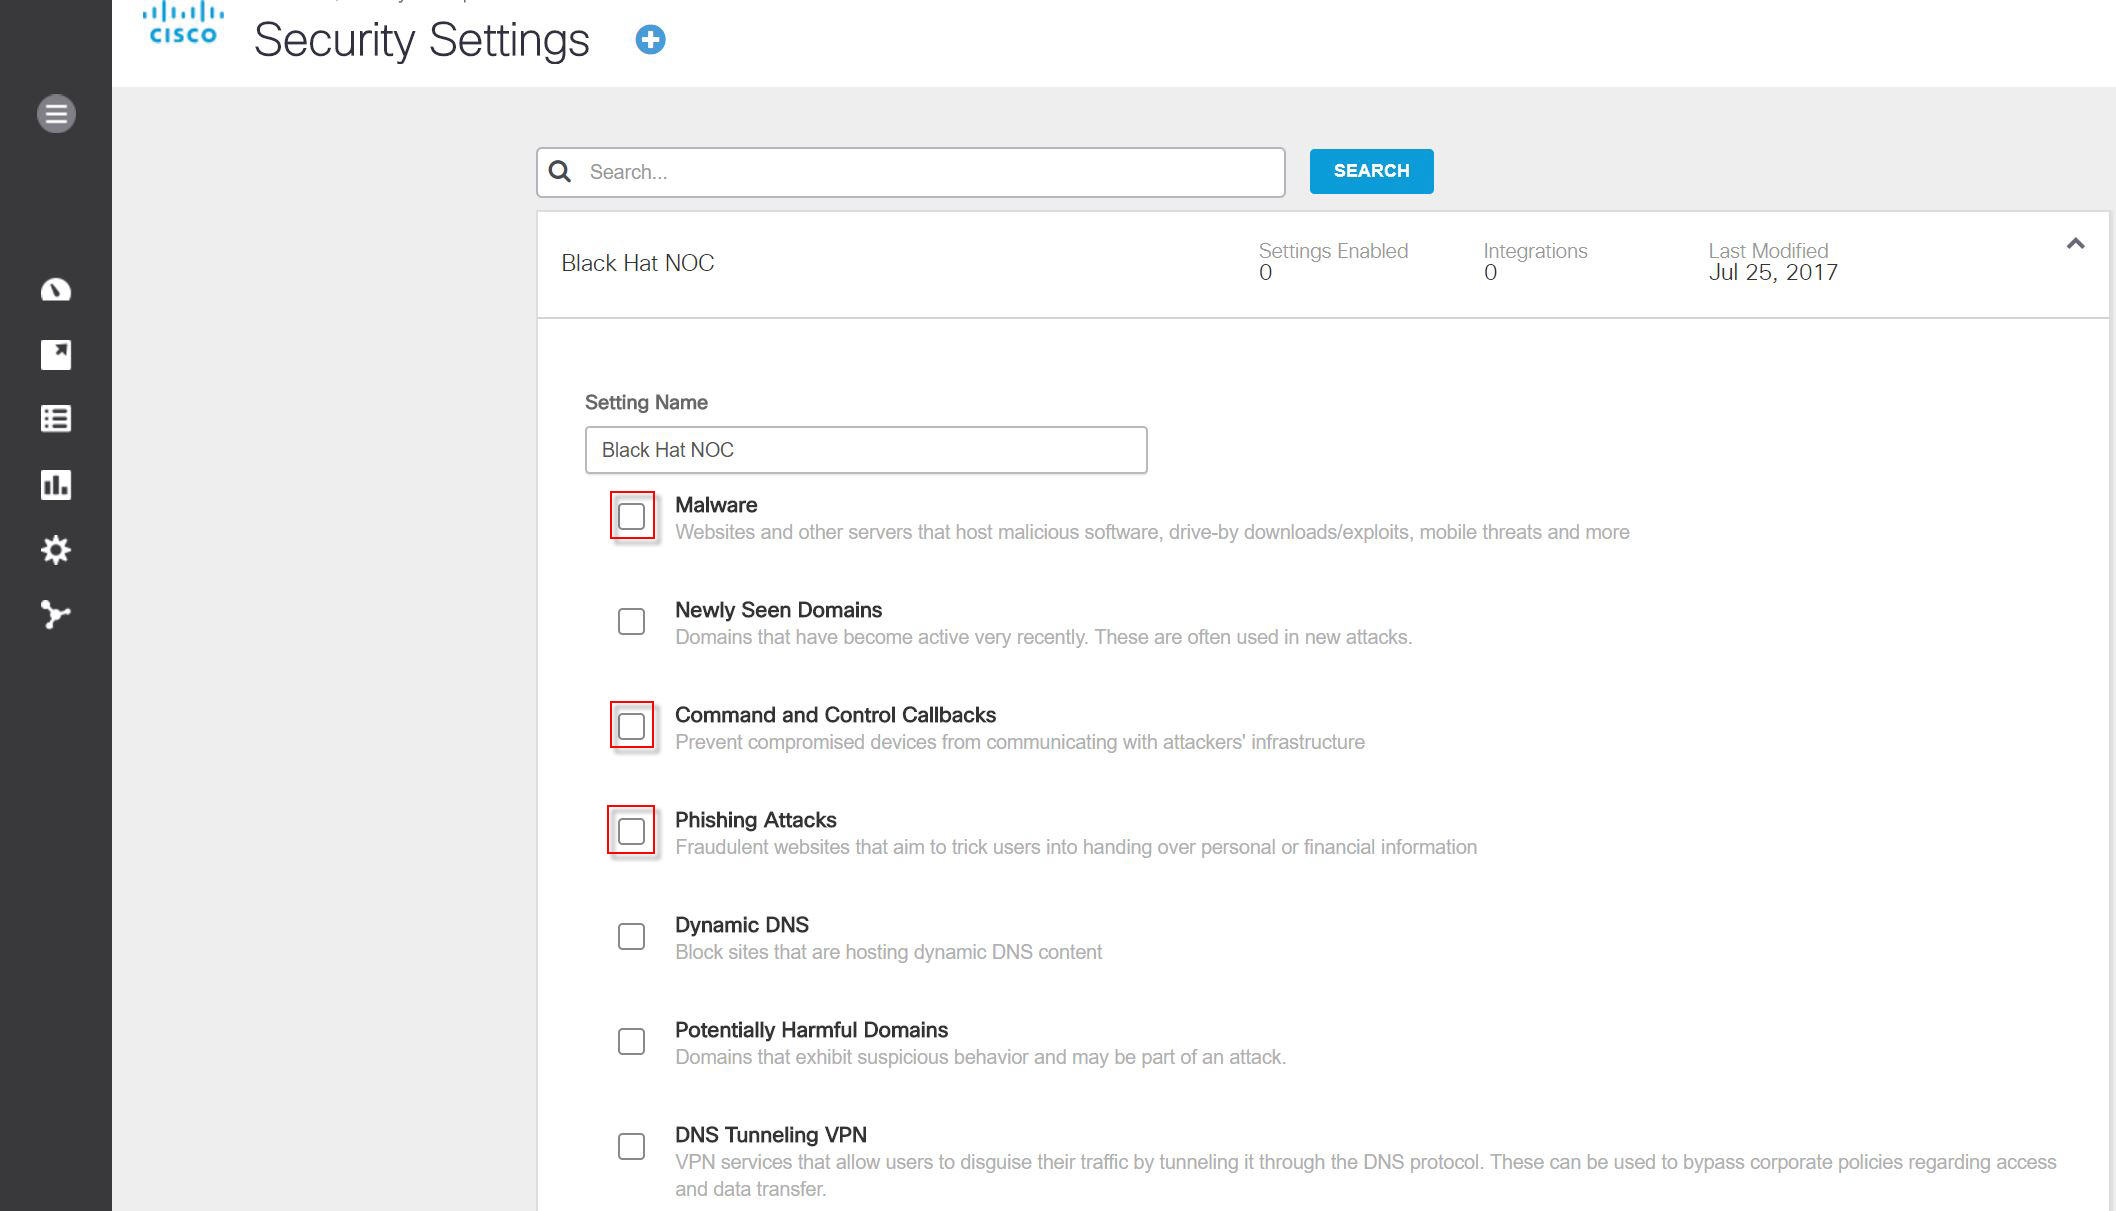Click the hamburger menu icon in sidebar

click(56, 114)
